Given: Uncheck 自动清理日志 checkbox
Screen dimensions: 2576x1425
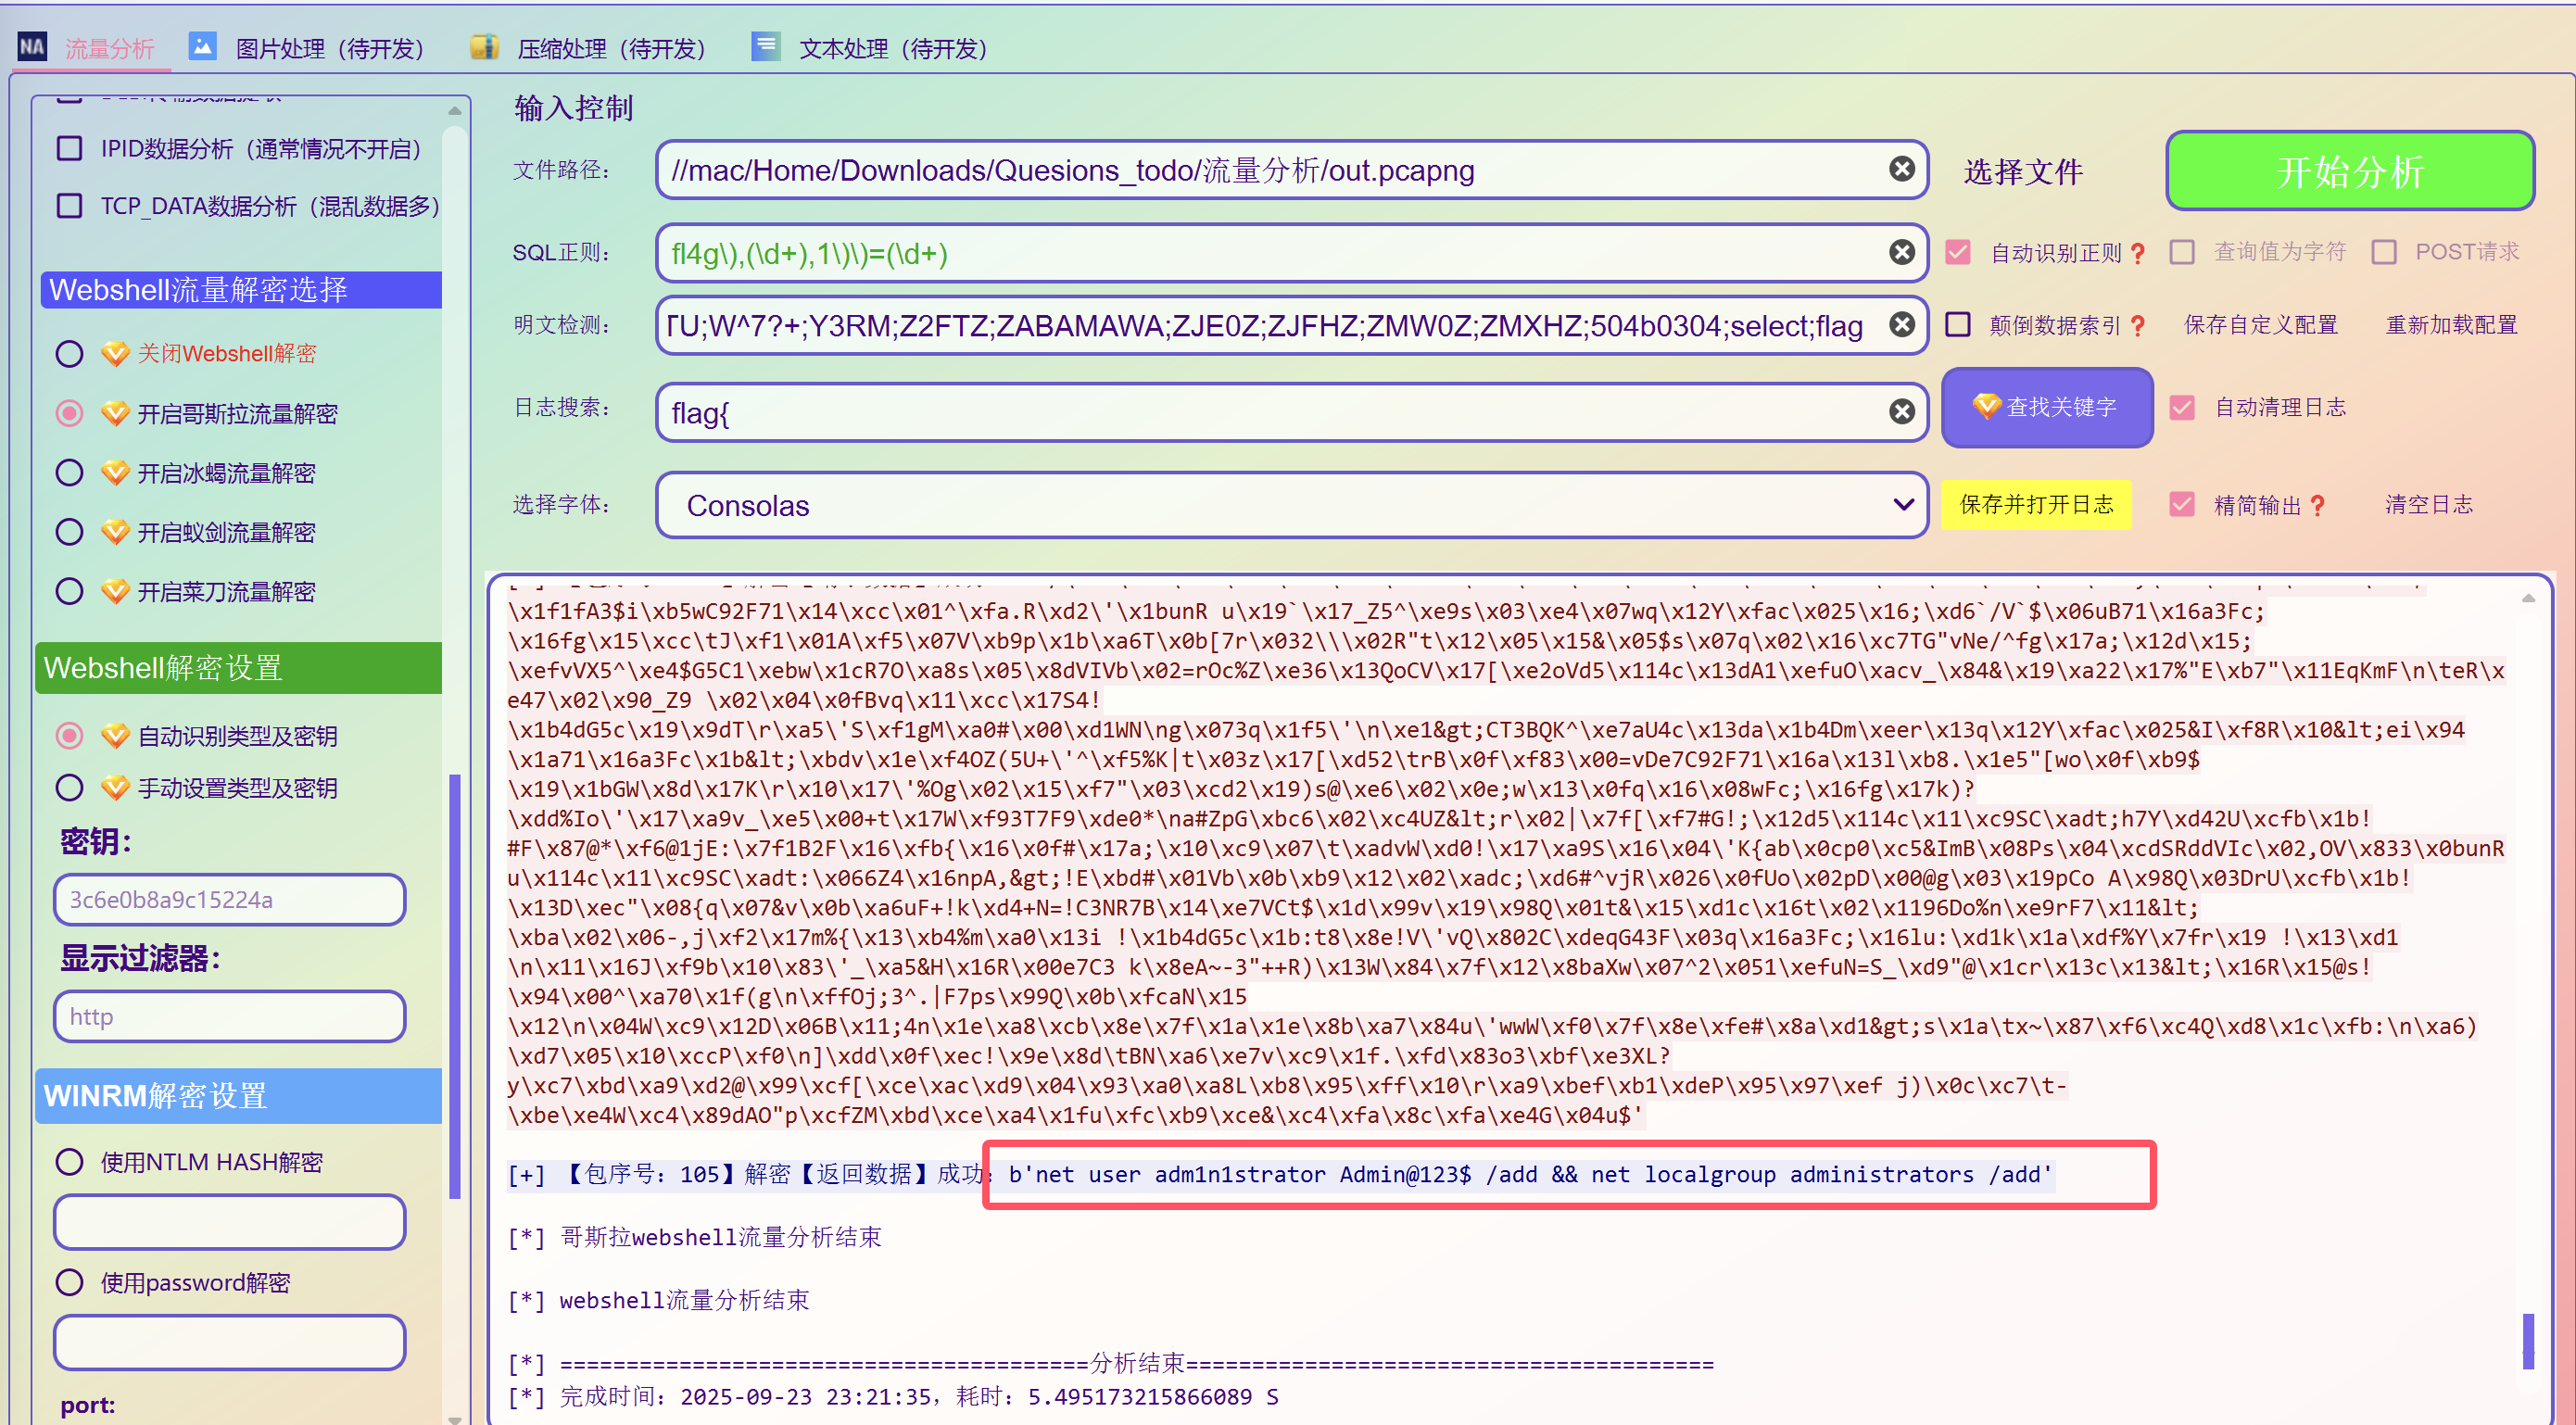Looking at the screenshot, I should [2181, 407].
